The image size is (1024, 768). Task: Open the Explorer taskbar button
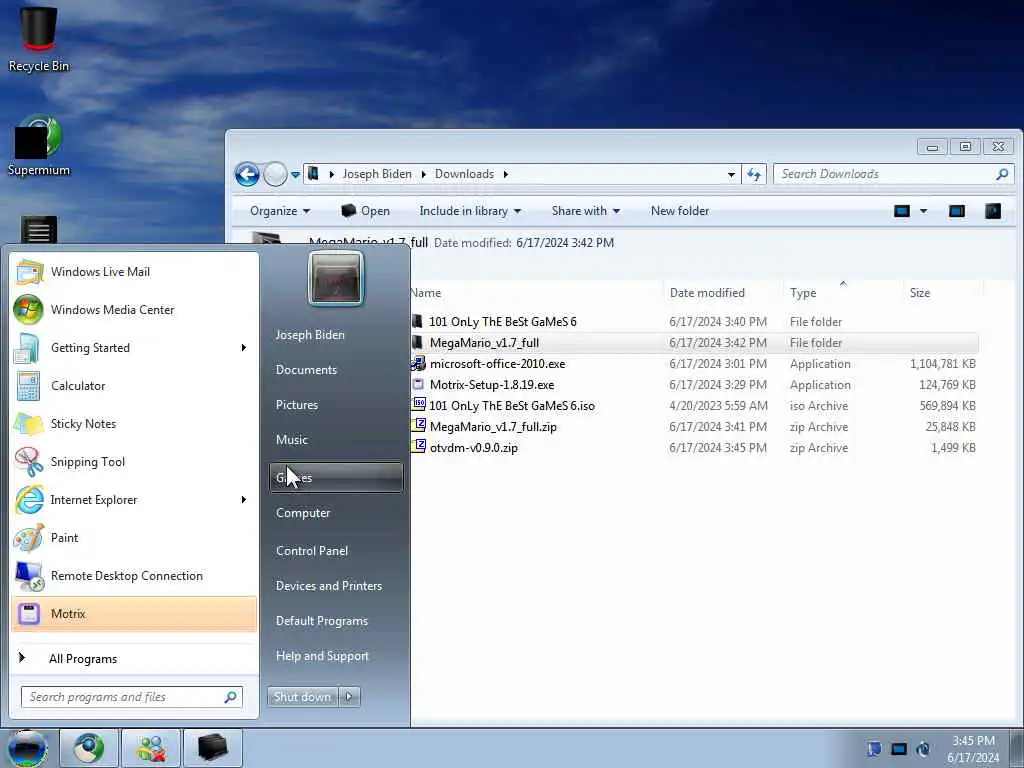point(213,748)
